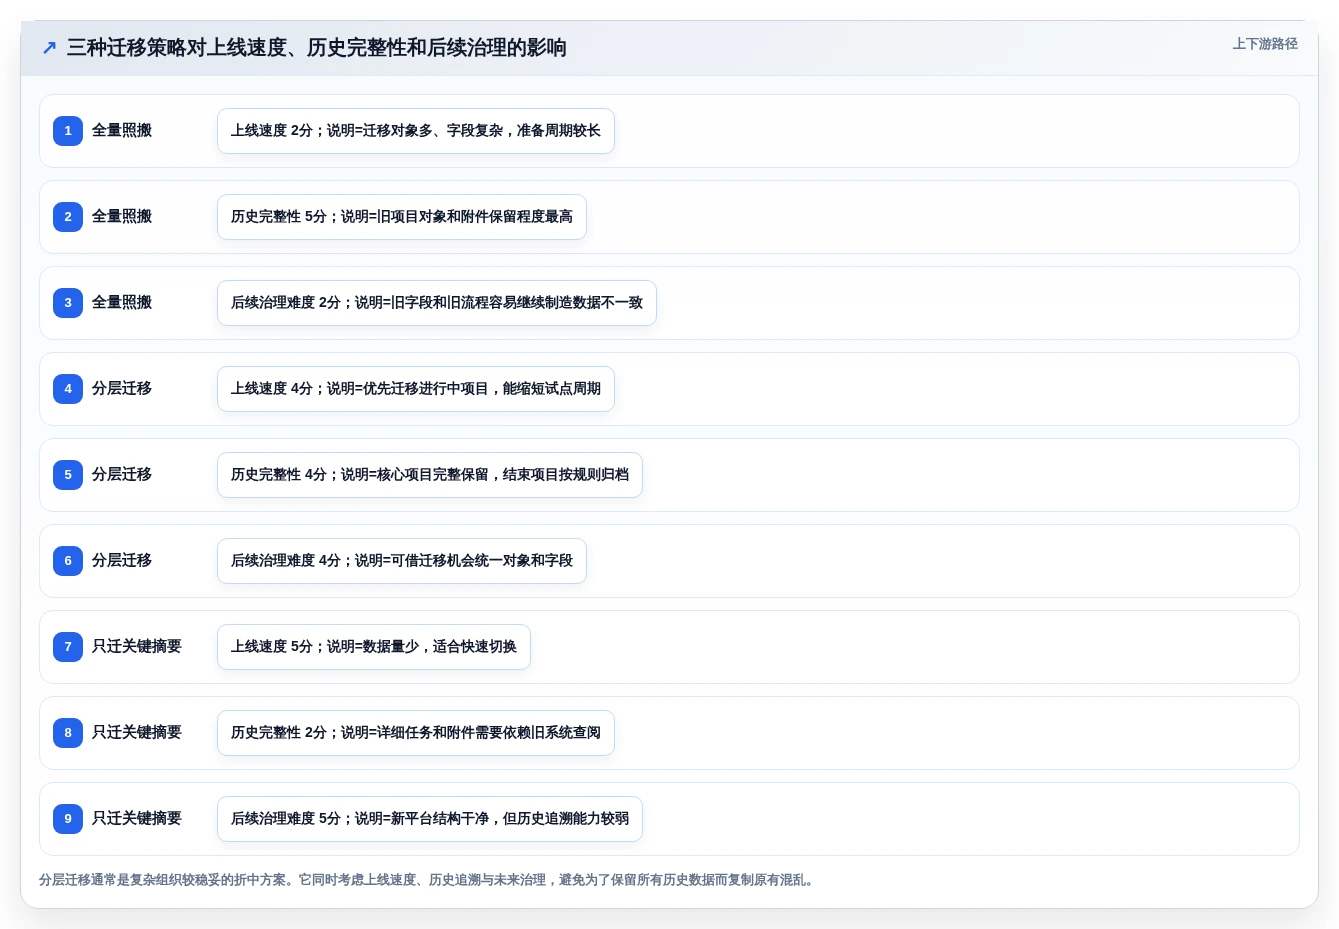Open the 后续治理难度 2分 detail chip
The image size is (1339, 929).
[x=437, y=303]
